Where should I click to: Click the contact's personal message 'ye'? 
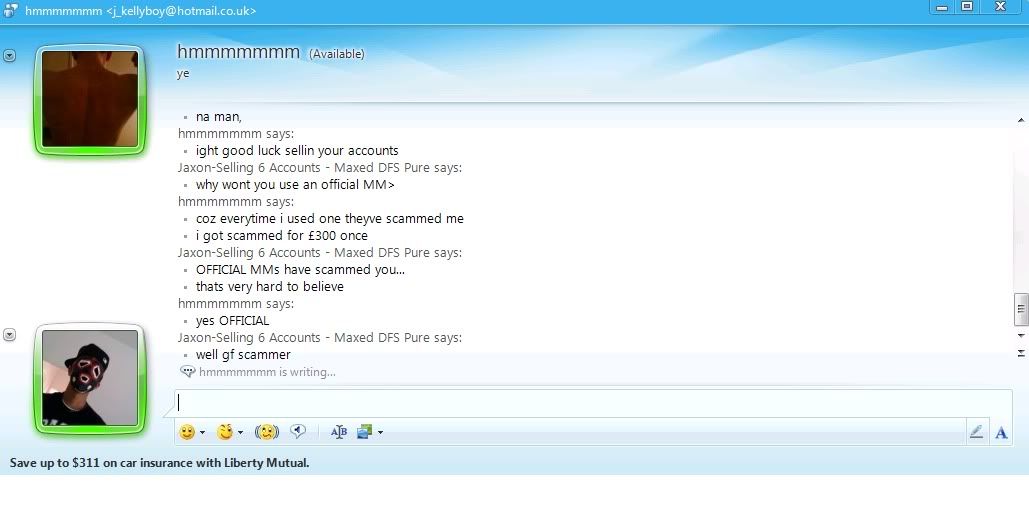click(x=182, y=74)
